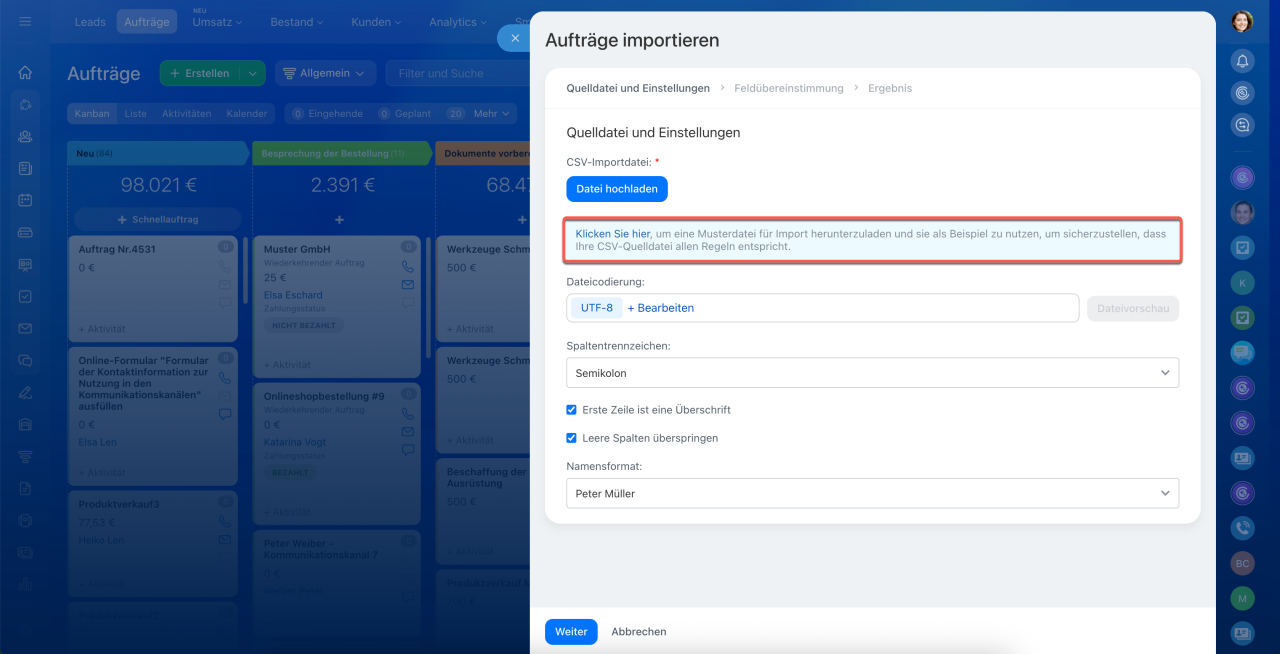Click the notifications bell icon
Screen dimensions: 1280x654
(x=1242, y=62)
